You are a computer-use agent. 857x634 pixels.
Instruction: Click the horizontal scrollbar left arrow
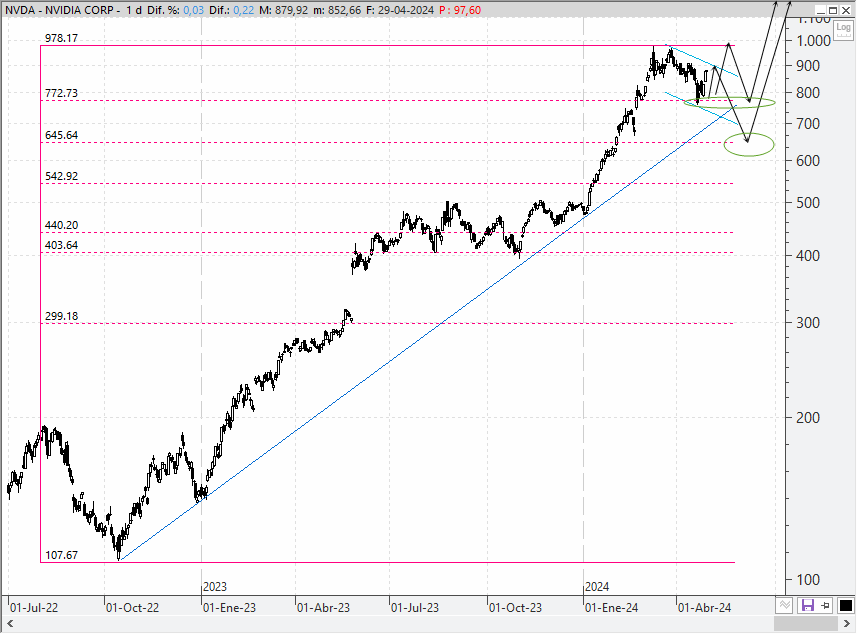pyautogui.click(x=10, y=624)
